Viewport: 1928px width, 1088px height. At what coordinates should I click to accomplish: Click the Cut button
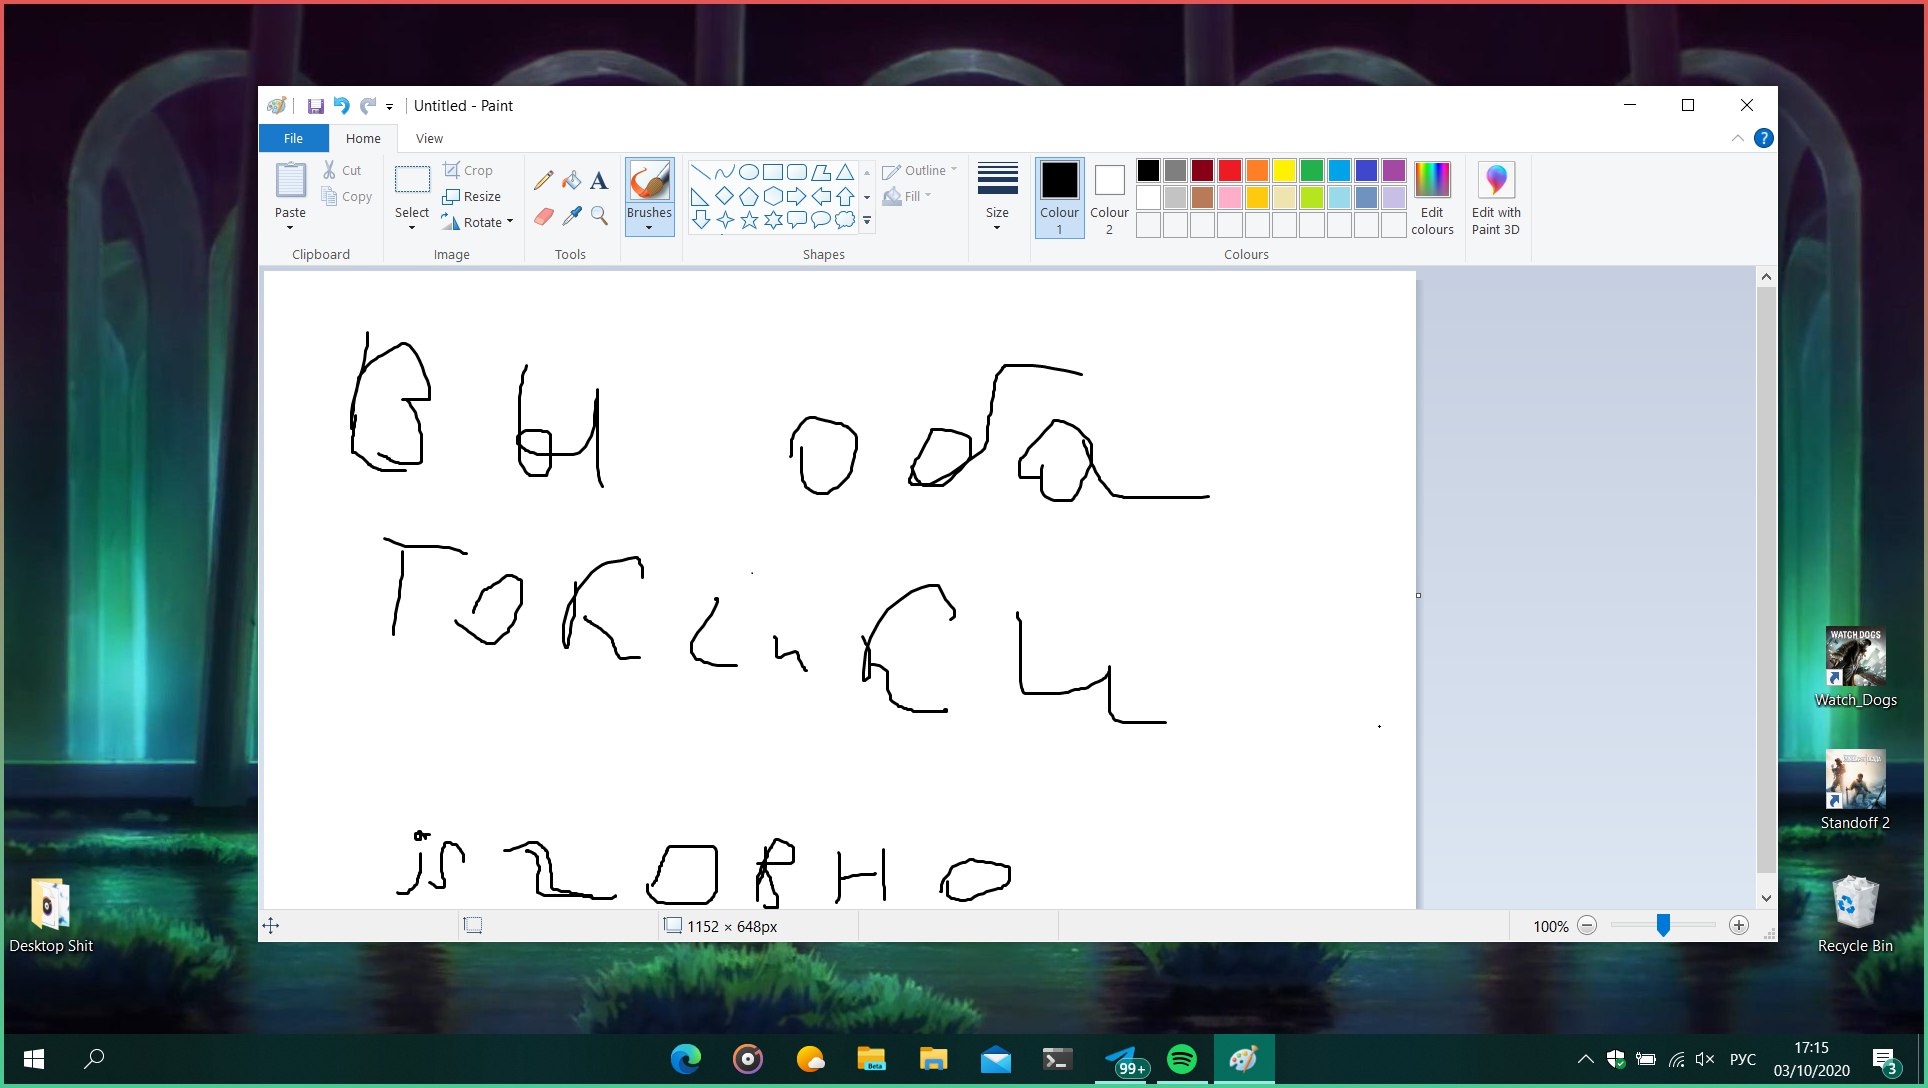point(342,171)
